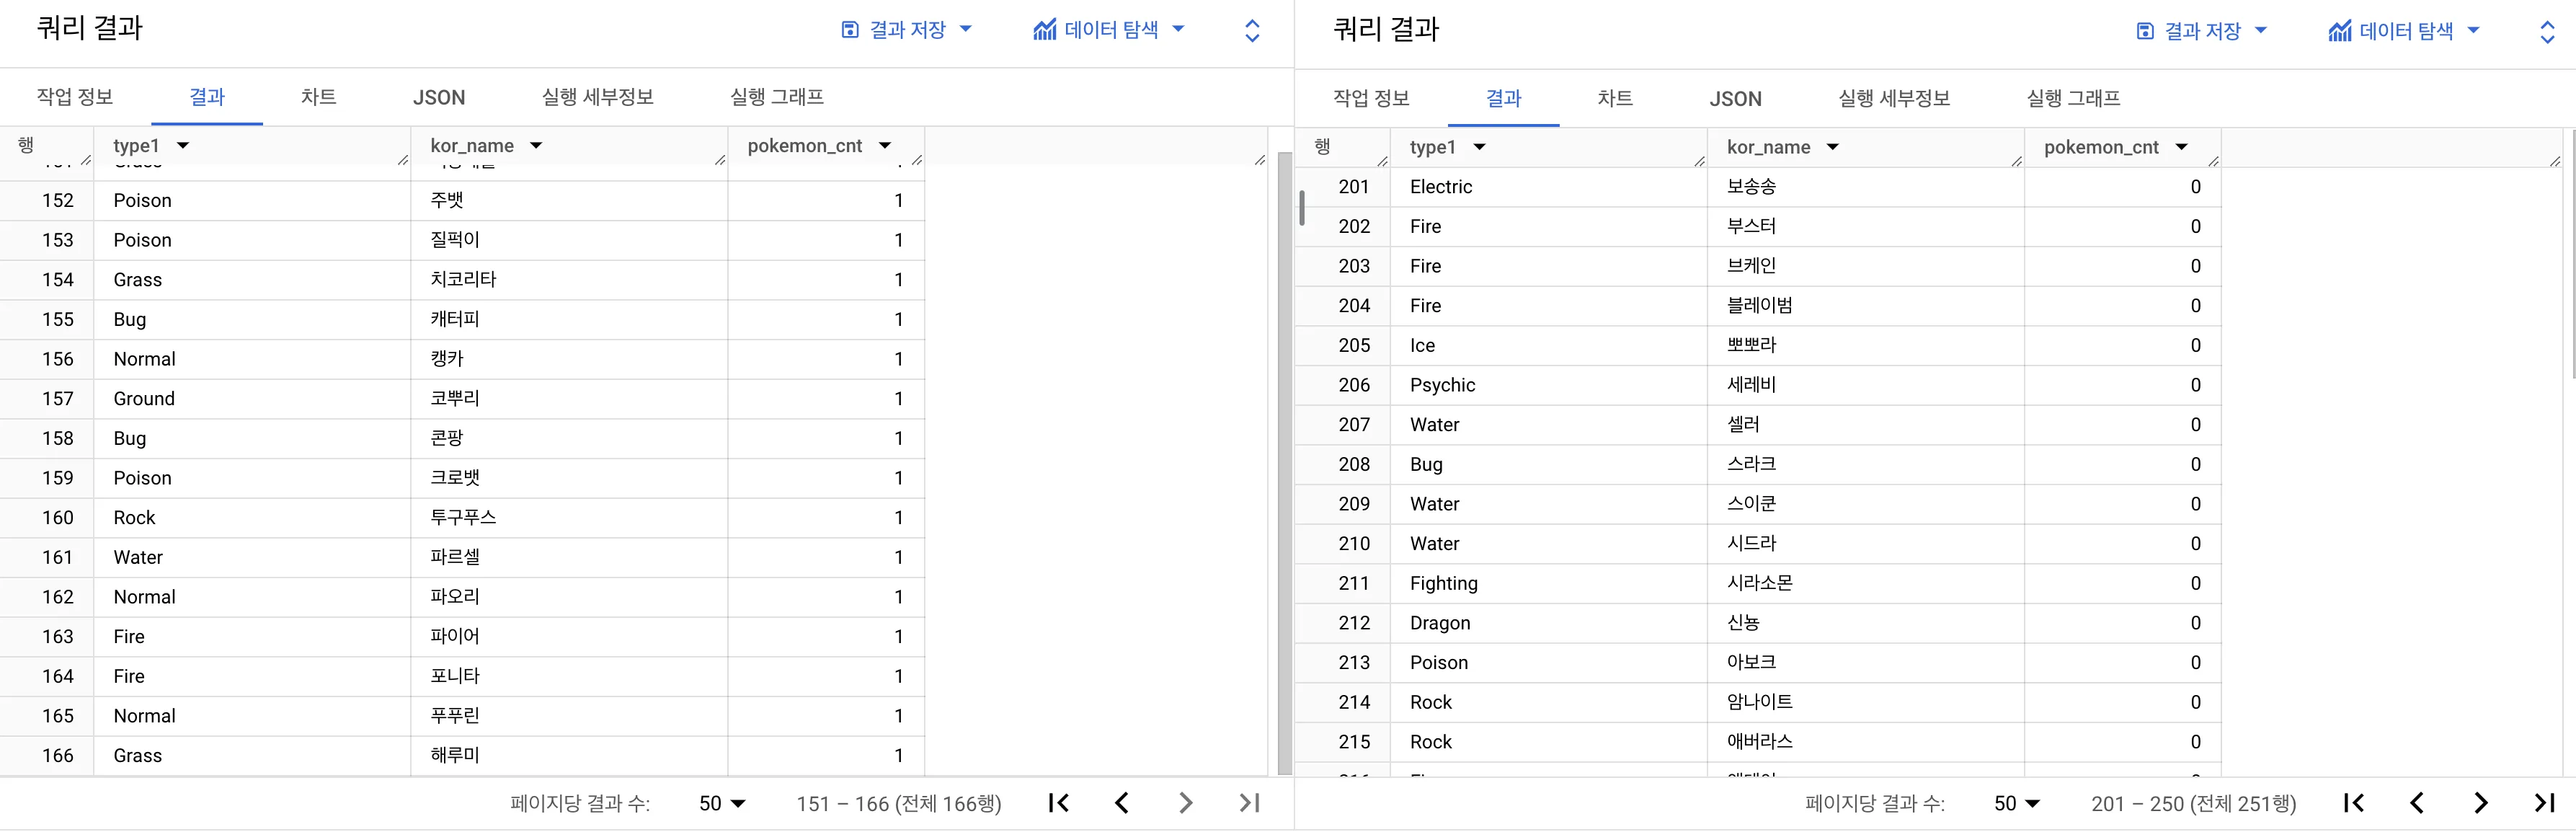Open pokemon_cnt column menu in left table
Viewport: 2576px width, 832px height.
(885, 146)
